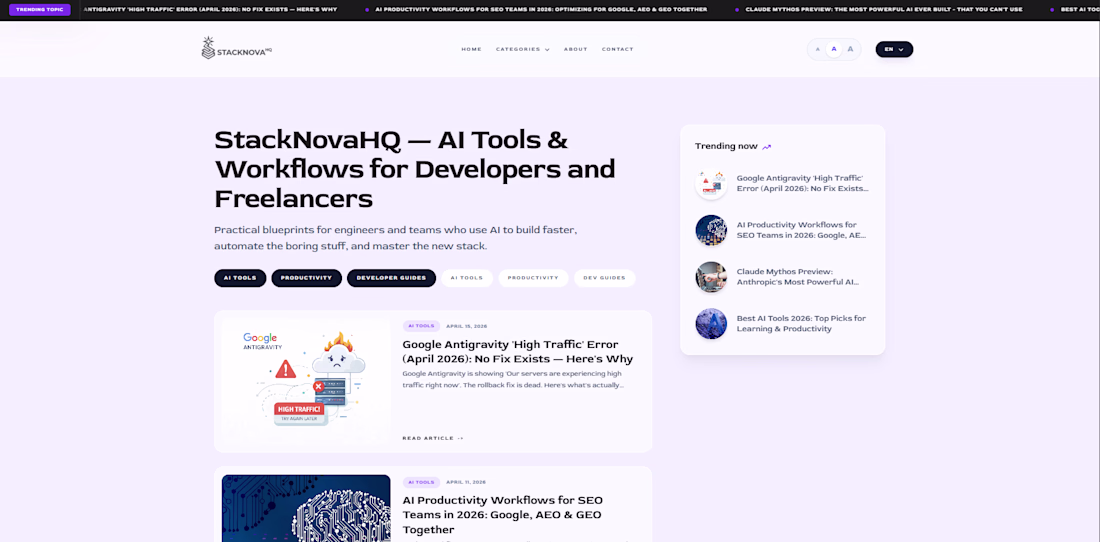The image size is (1100, 542).
Task: Open AI Productivity Workflows article title
Action: (502, 515)
